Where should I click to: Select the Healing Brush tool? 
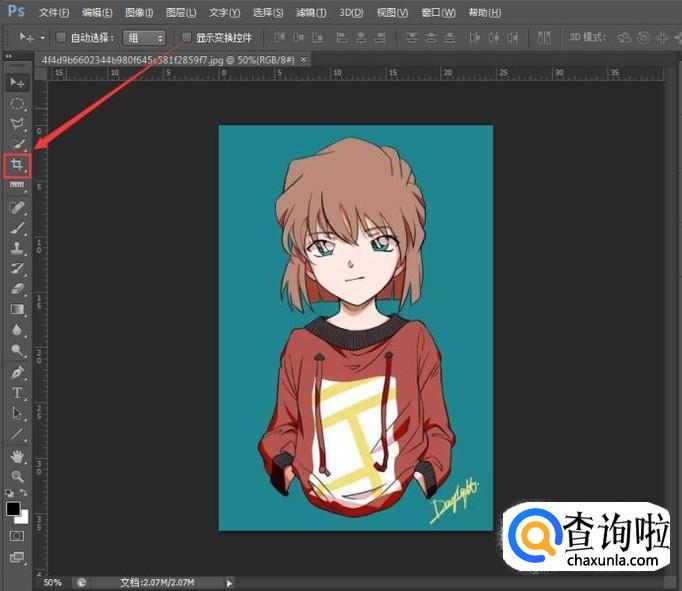click(x=17, y=208)
